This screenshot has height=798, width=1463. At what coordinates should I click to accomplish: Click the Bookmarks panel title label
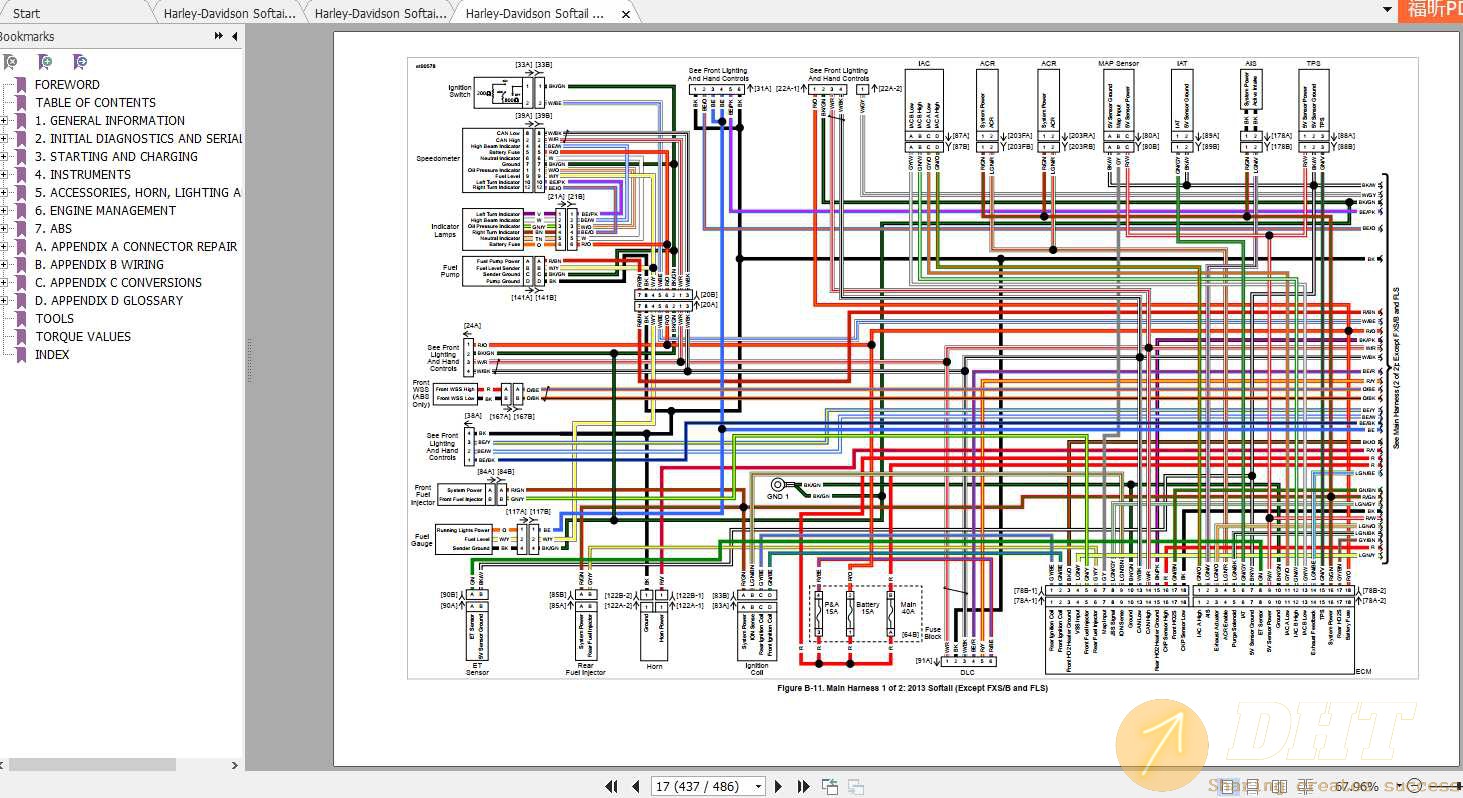point(26,36)
